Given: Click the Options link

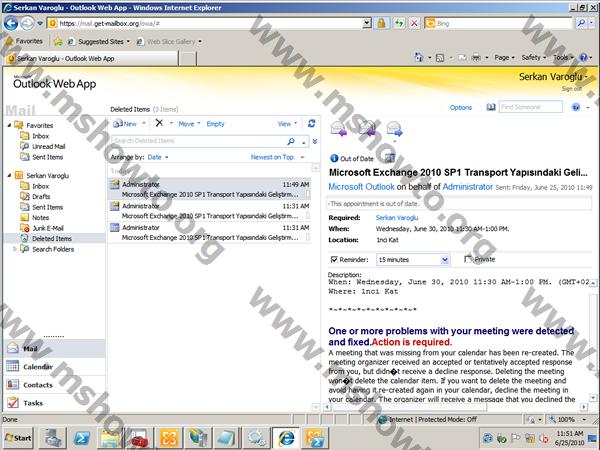Looking at the screenshot, I should pyautogui.click(x=461, y=108).
